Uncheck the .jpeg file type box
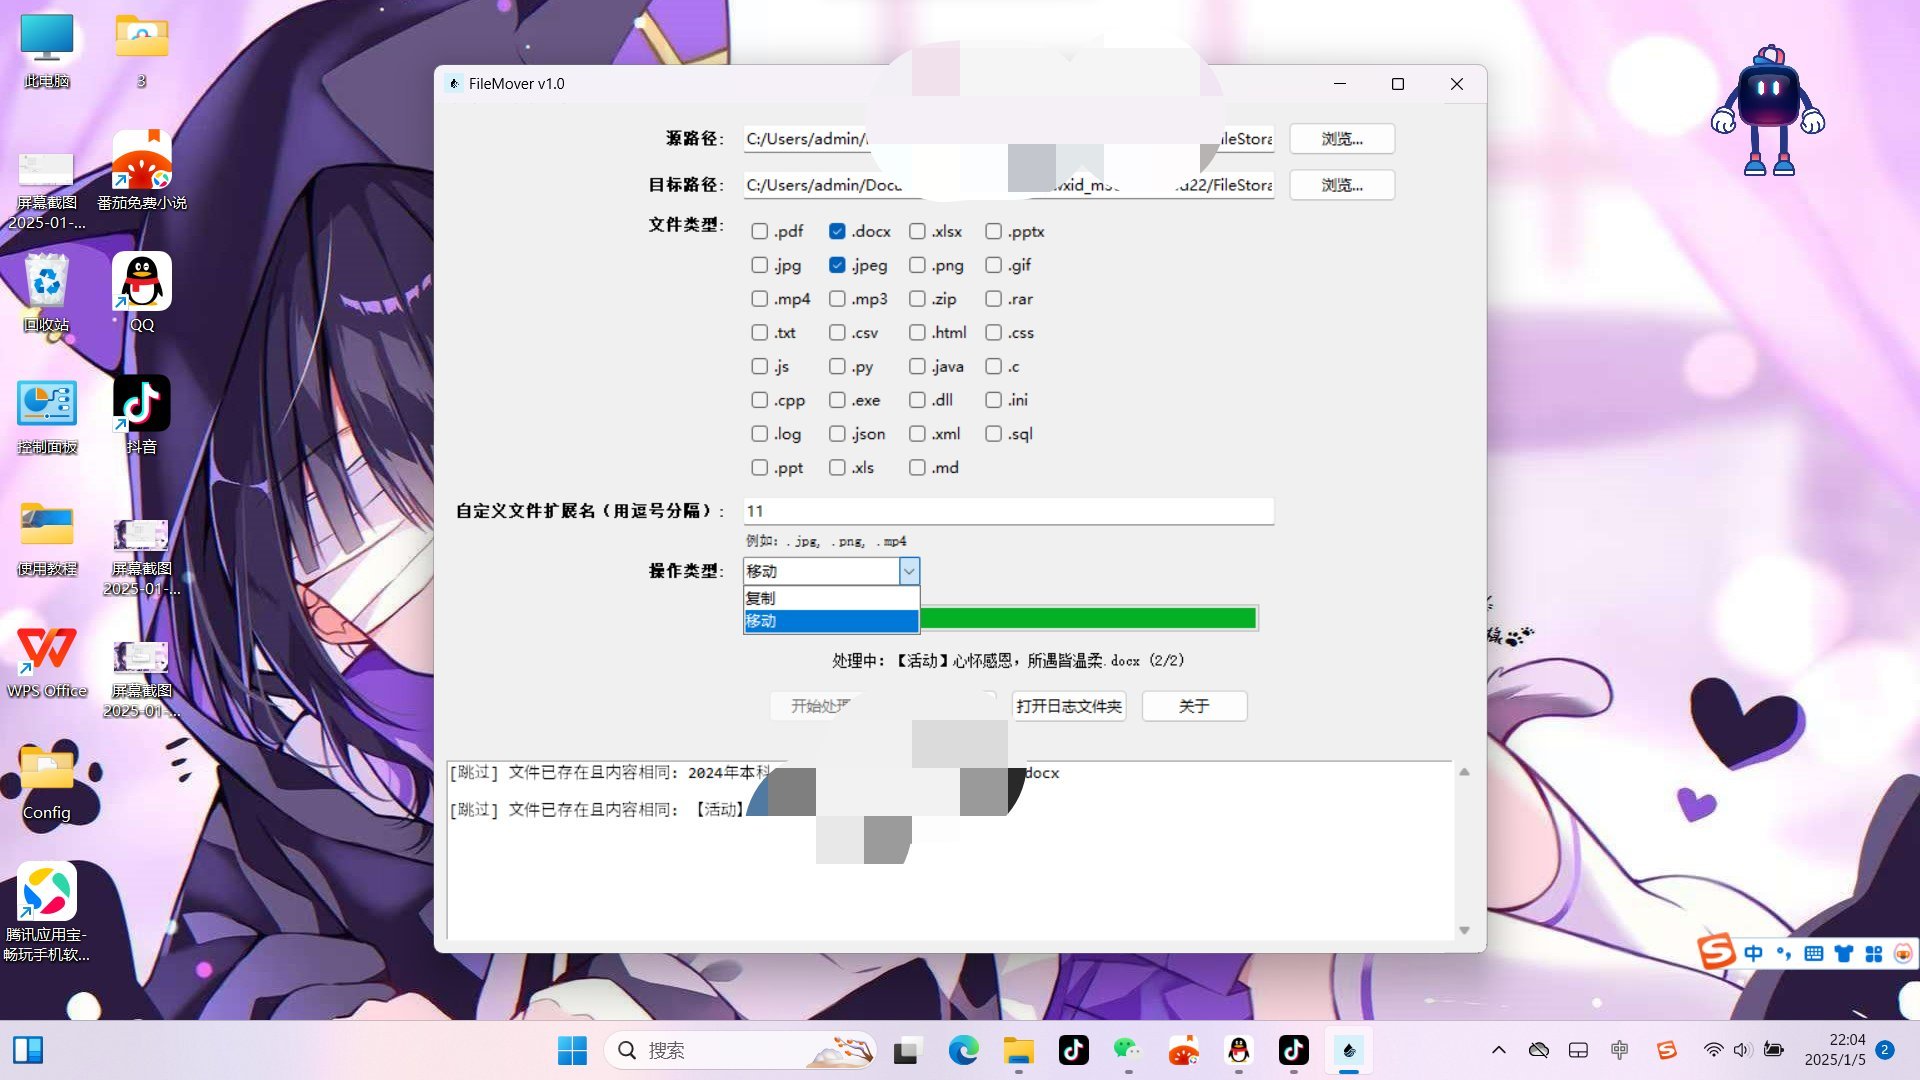 [837, 265]
